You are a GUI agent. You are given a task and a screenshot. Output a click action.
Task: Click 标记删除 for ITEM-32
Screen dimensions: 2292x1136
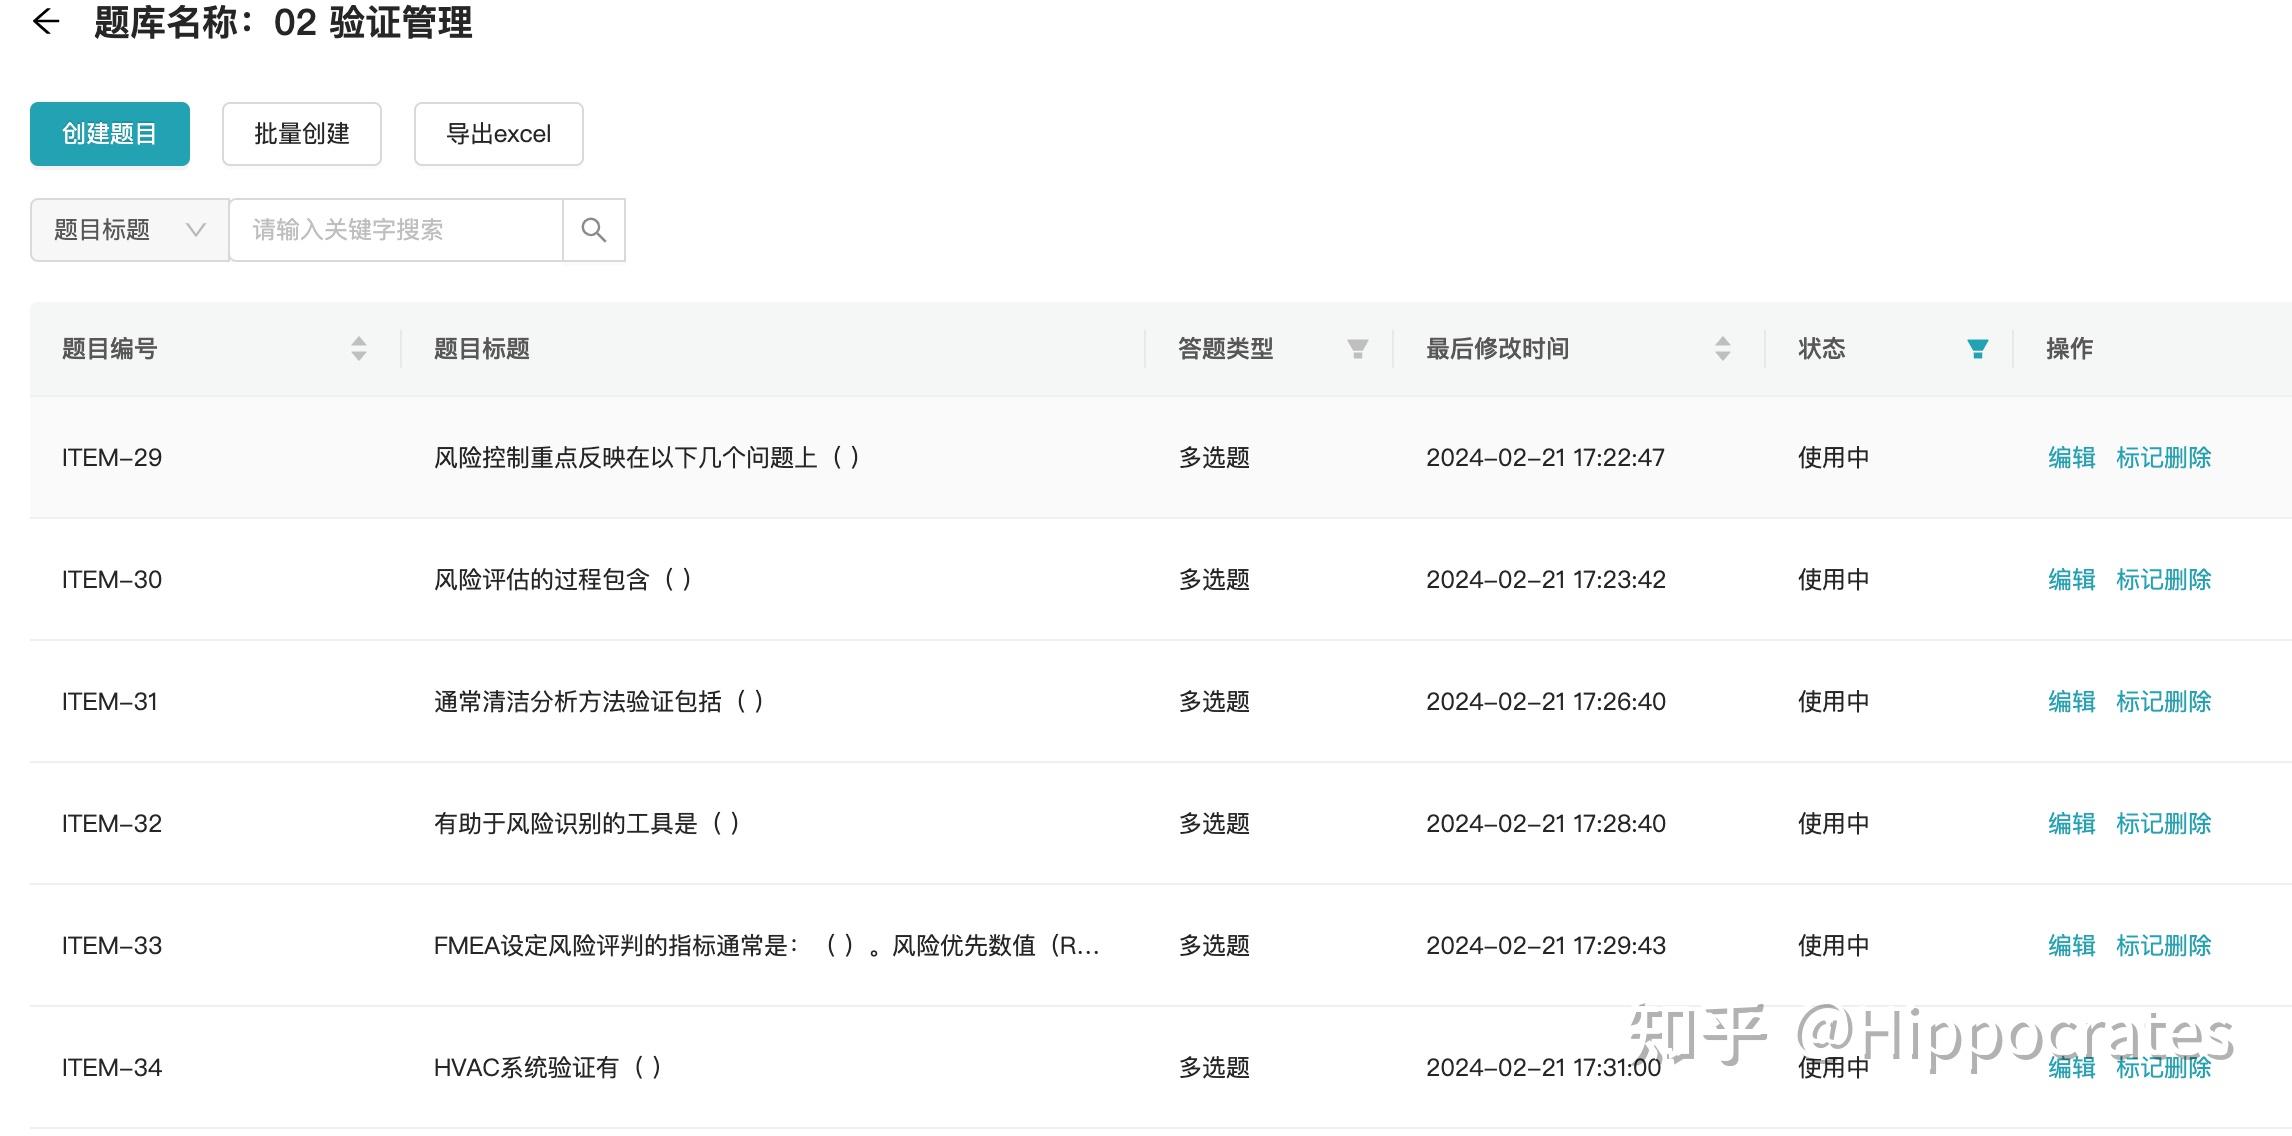(x=2163, y=824)
